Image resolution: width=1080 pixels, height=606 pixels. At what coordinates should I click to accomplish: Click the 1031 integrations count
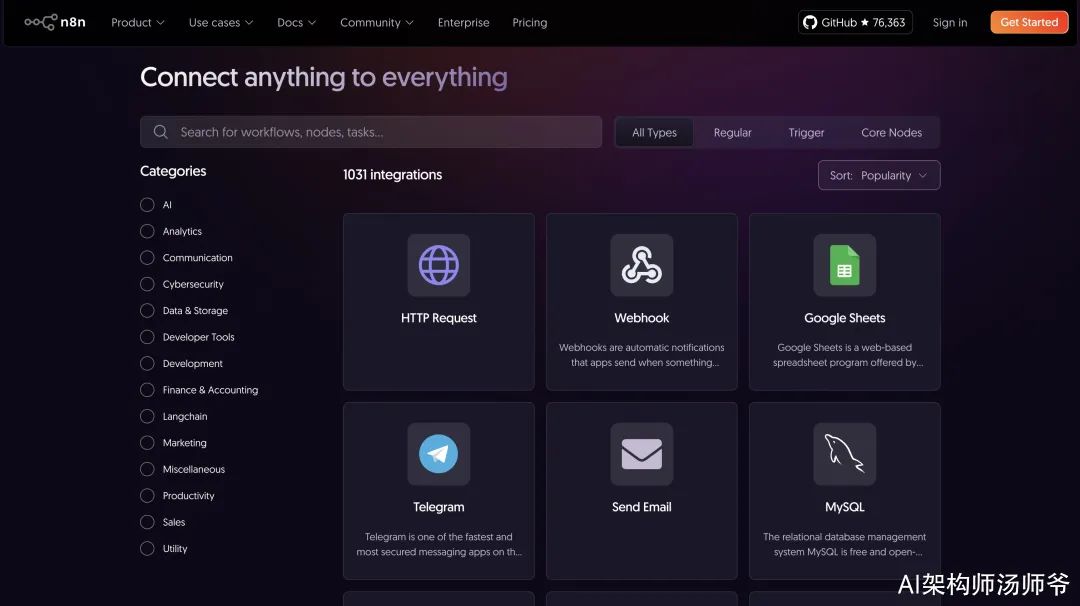click(393, 175)
